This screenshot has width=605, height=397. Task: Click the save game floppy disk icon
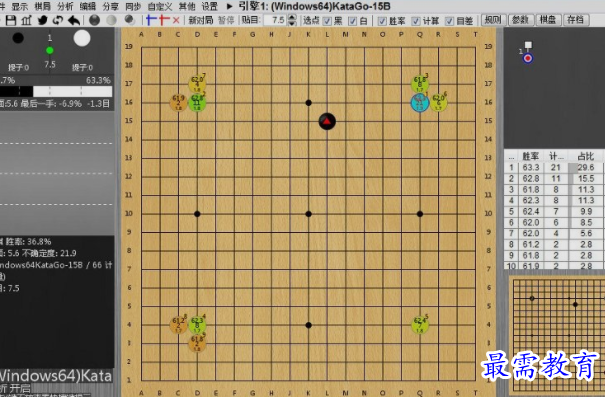[x=10, y=20]
